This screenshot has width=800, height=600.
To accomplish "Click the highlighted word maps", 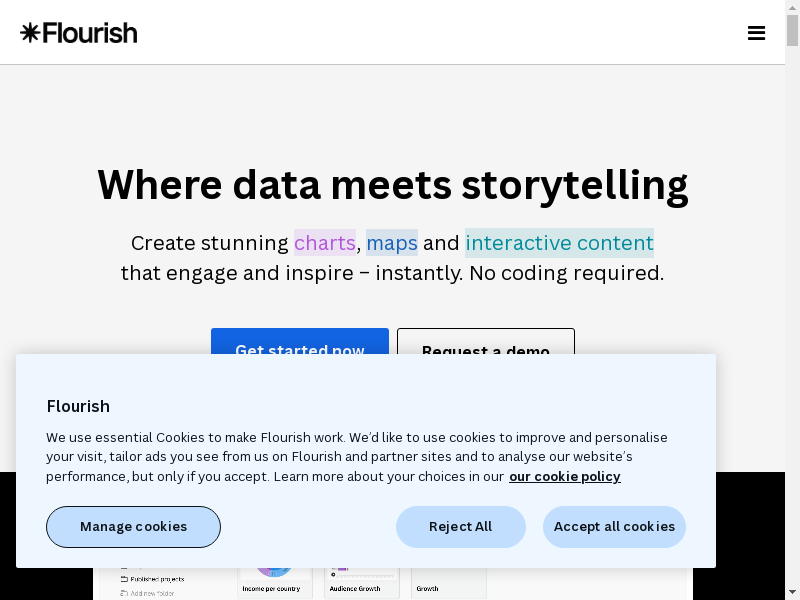I will click(x=391, y=243).
